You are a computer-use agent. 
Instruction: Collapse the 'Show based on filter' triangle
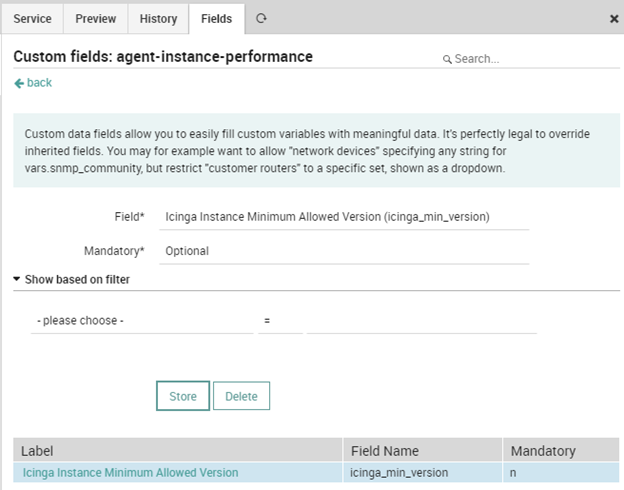point(17,279)
